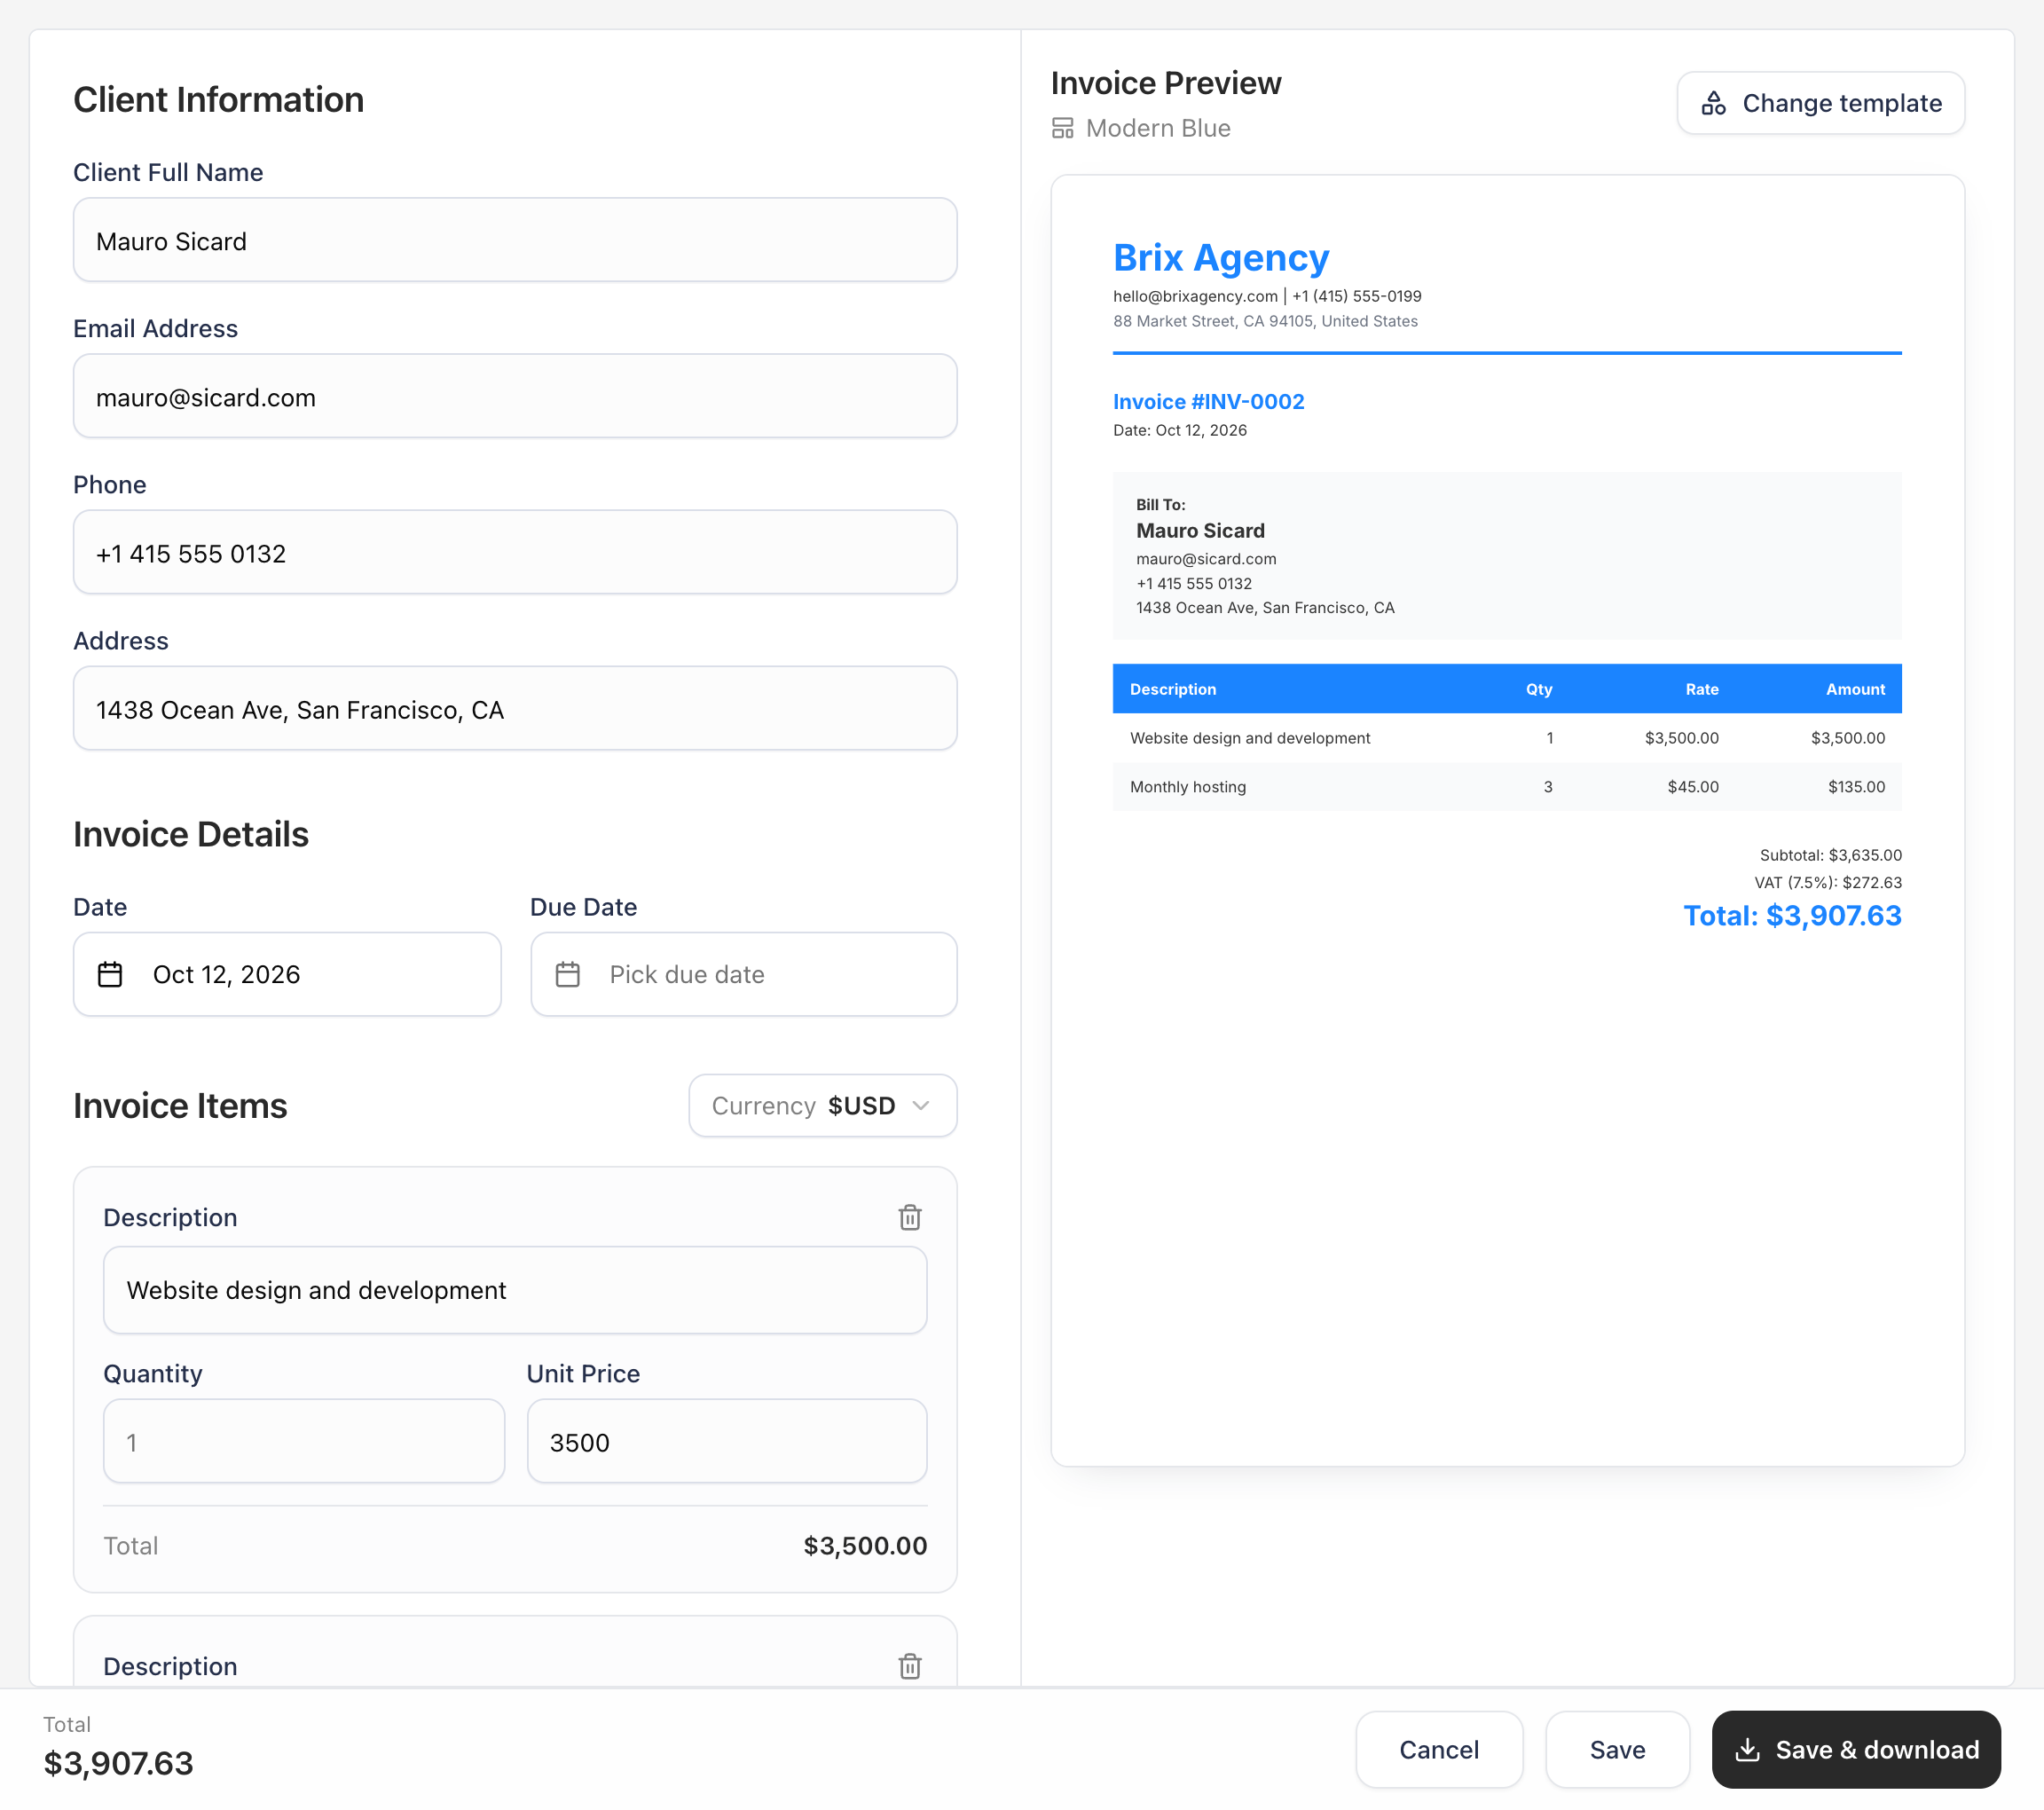Click Total: $3,907.63 in invoice preview
This screenshot has width=2044, height=1810.
coord(1792,915)
